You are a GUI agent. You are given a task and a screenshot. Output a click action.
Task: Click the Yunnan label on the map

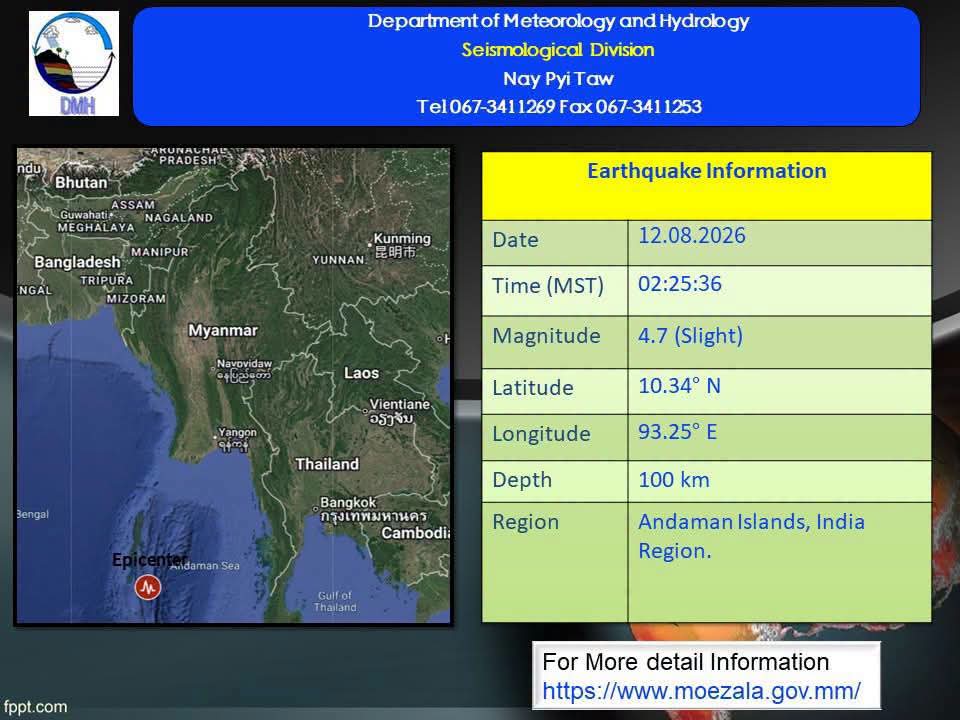(339, 260)
